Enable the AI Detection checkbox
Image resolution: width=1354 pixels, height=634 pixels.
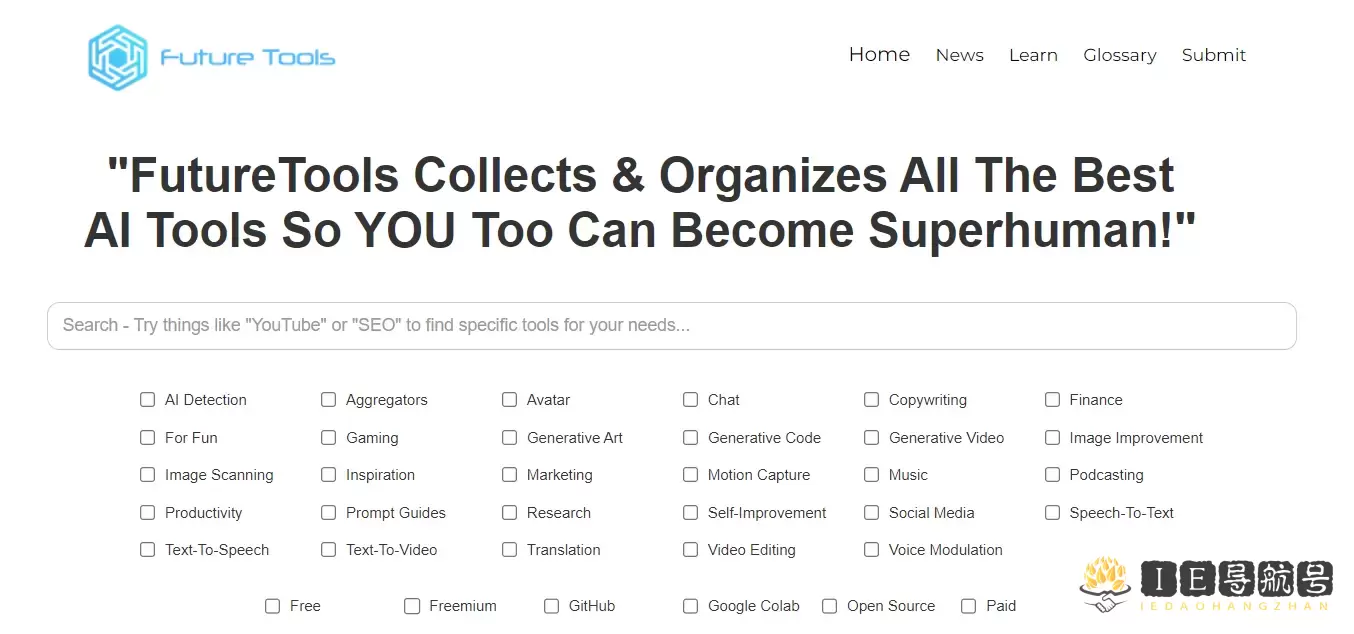(148, 400)
